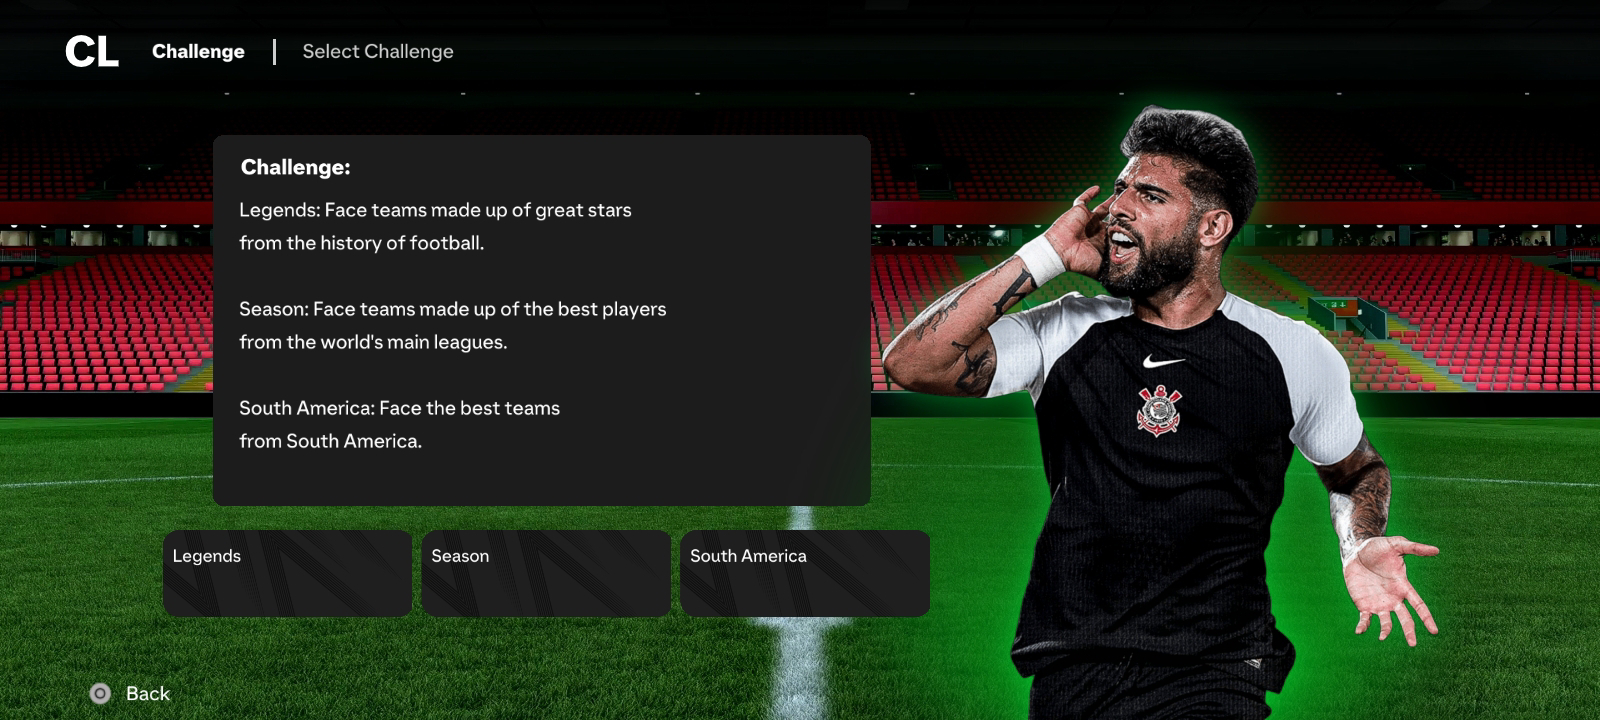The height and width of the screenshot is (720, 1600).
Task: Click the CL logo
Action: coord(91,52)
